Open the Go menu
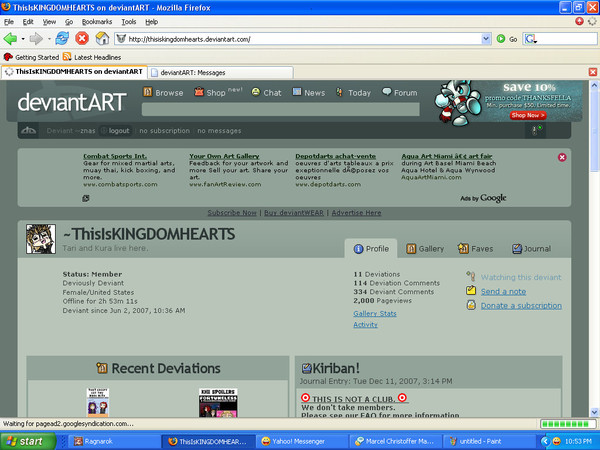600x450 pixels. point(69,22)
